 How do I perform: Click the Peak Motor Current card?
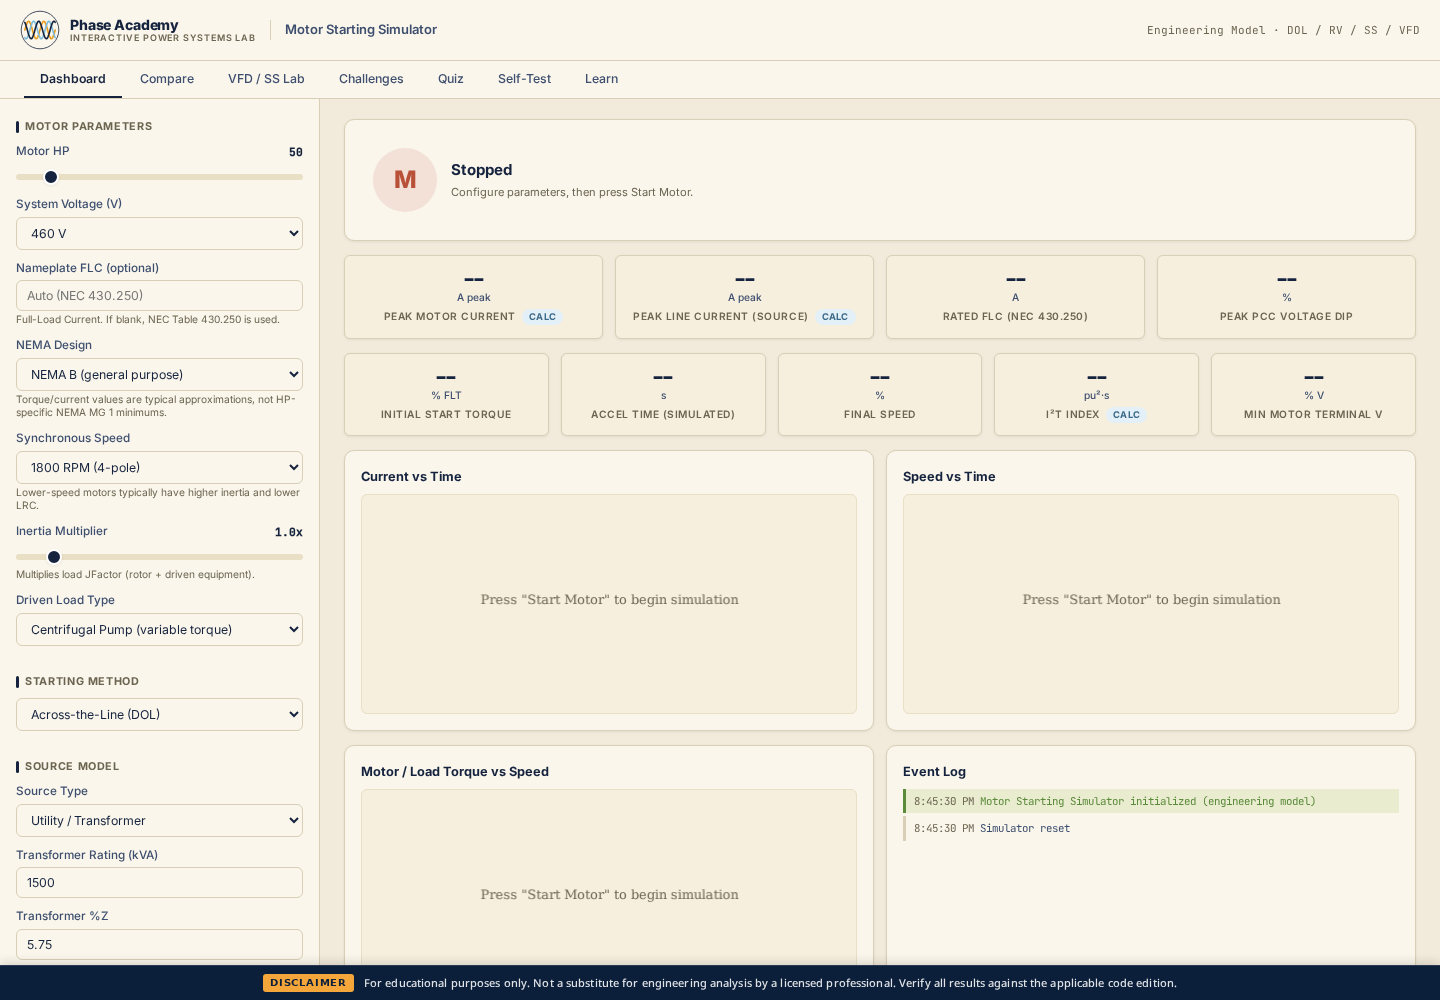click(473, 297)
